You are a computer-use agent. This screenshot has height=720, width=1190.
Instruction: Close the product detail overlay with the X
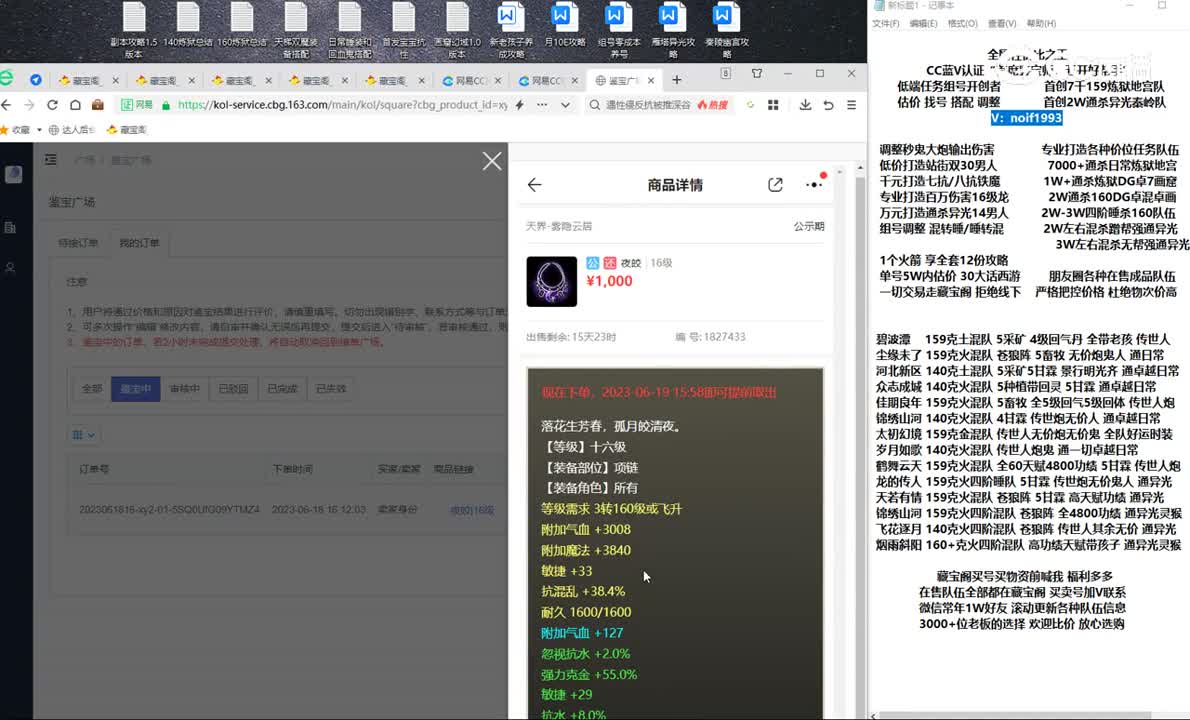(x=492, y=161)
